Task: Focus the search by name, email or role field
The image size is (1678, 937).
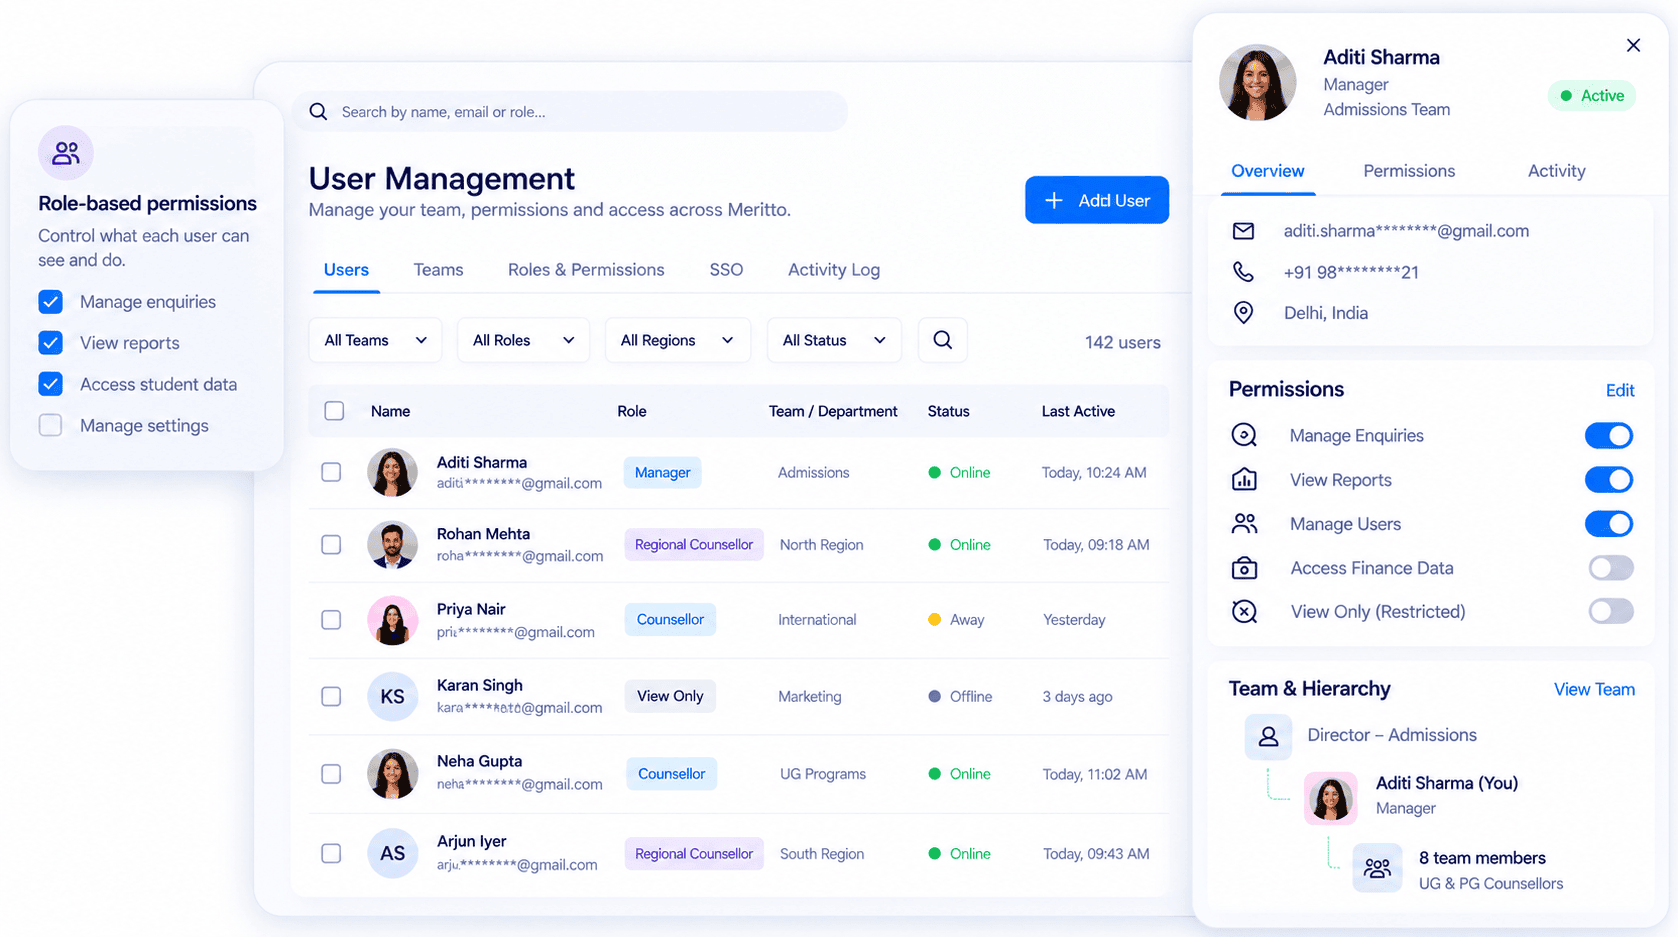Action: [x=570, y=112]
